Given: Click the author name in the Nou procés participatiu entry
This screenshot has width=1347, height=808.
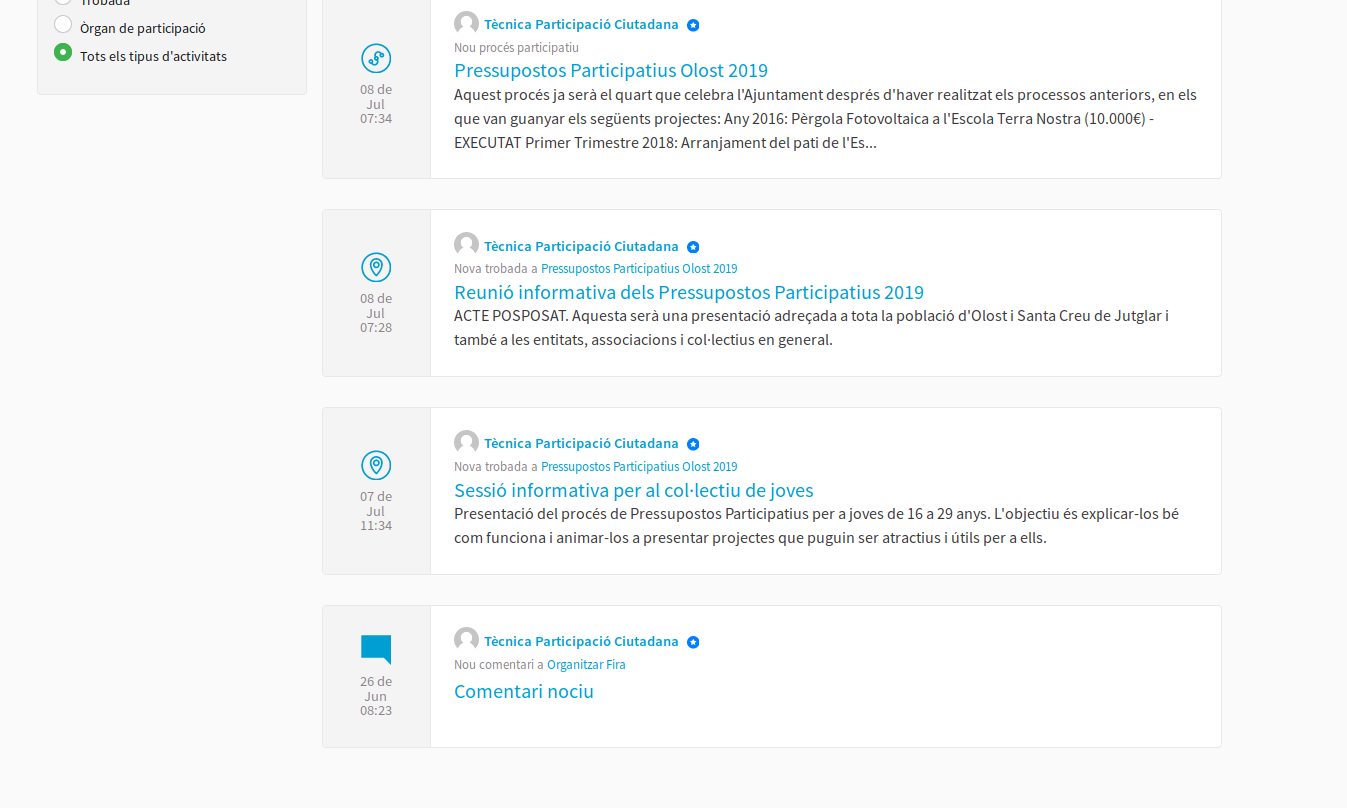Looking at the screenshot, I should [x=581, y=24].
